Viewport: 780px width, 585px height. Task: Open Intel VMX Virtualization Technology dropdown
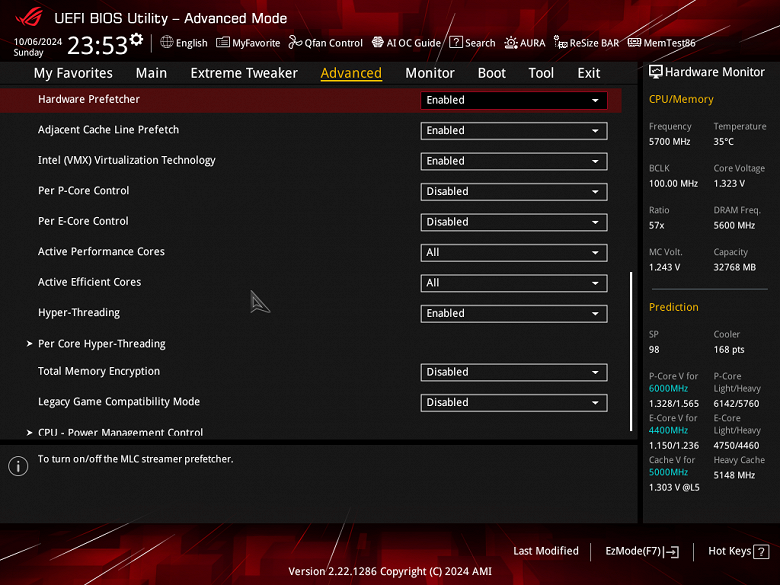coord(514,161)
